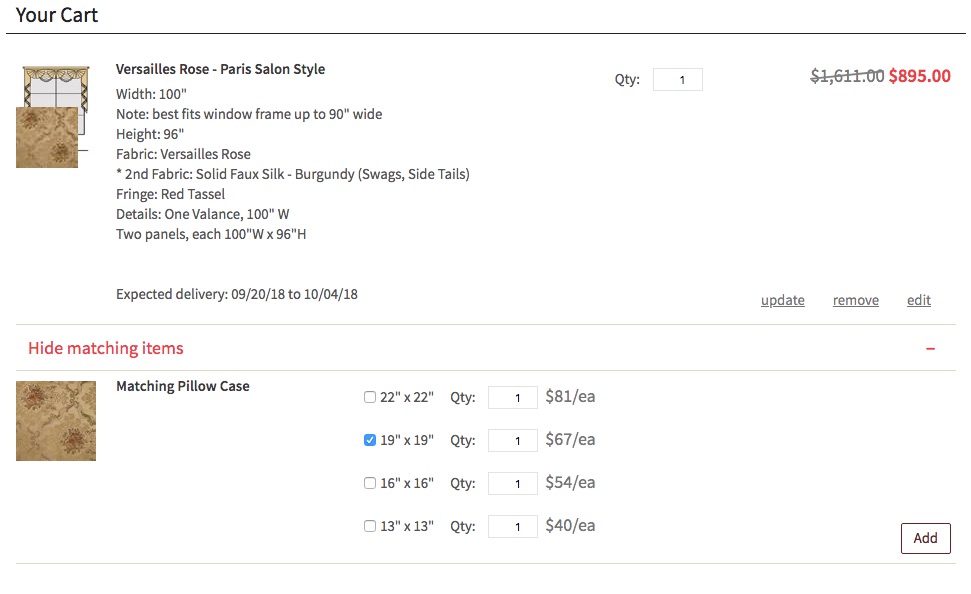Click the update link for cart item

click(782, 300)
